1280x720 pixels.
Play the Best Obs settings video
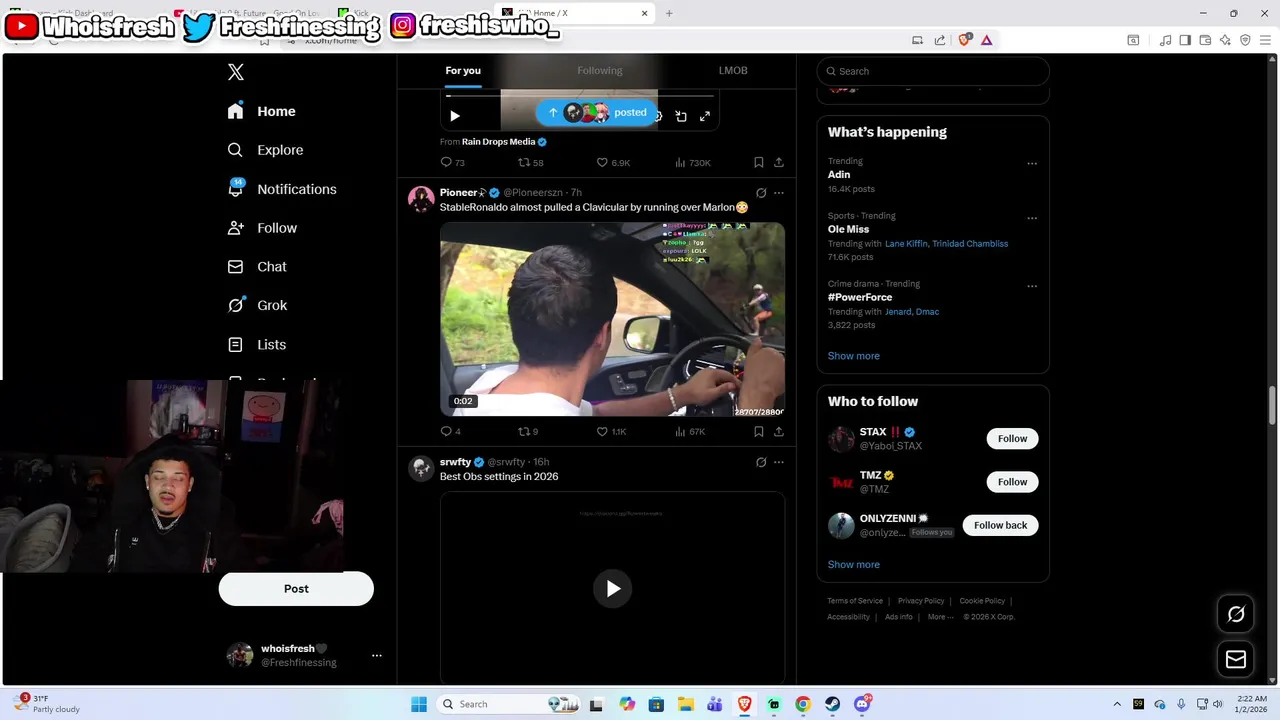click(x=613, y=589)
